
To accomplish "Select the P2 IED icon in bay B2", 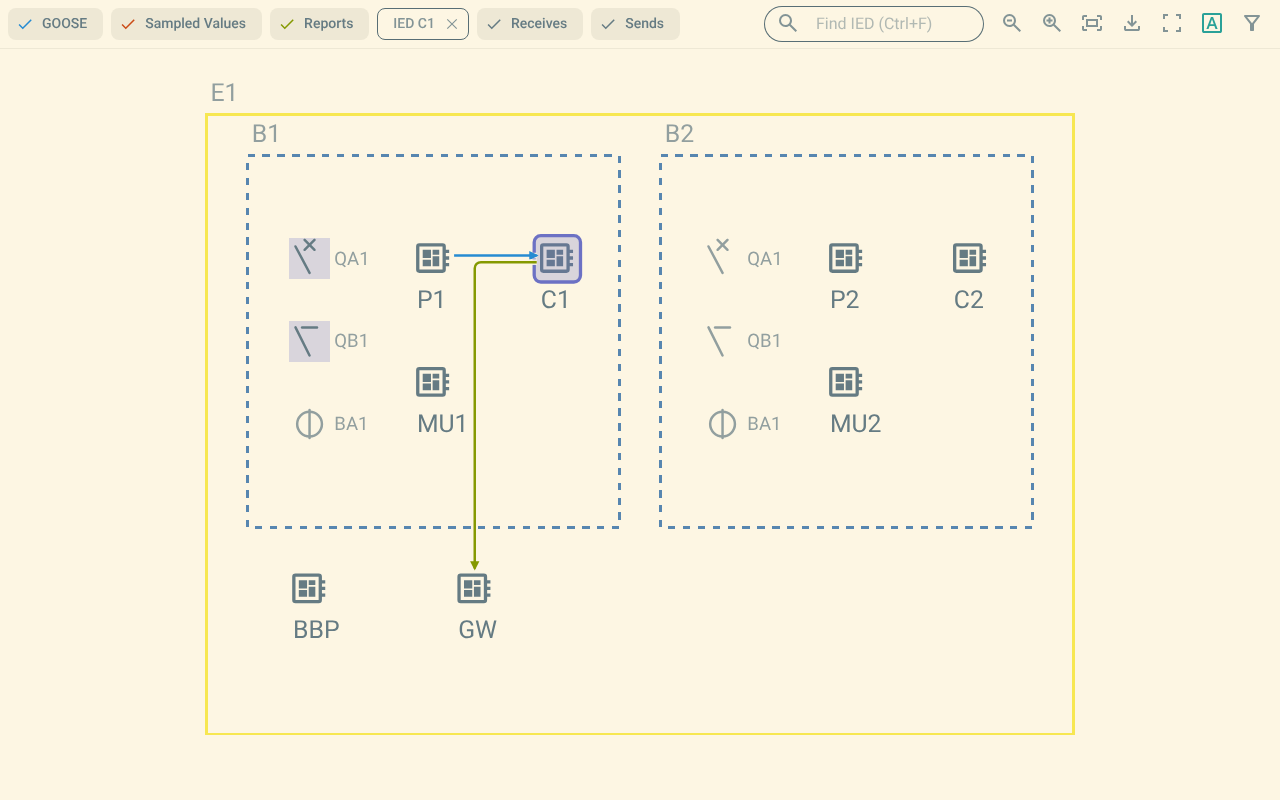I will coord(845,259).
